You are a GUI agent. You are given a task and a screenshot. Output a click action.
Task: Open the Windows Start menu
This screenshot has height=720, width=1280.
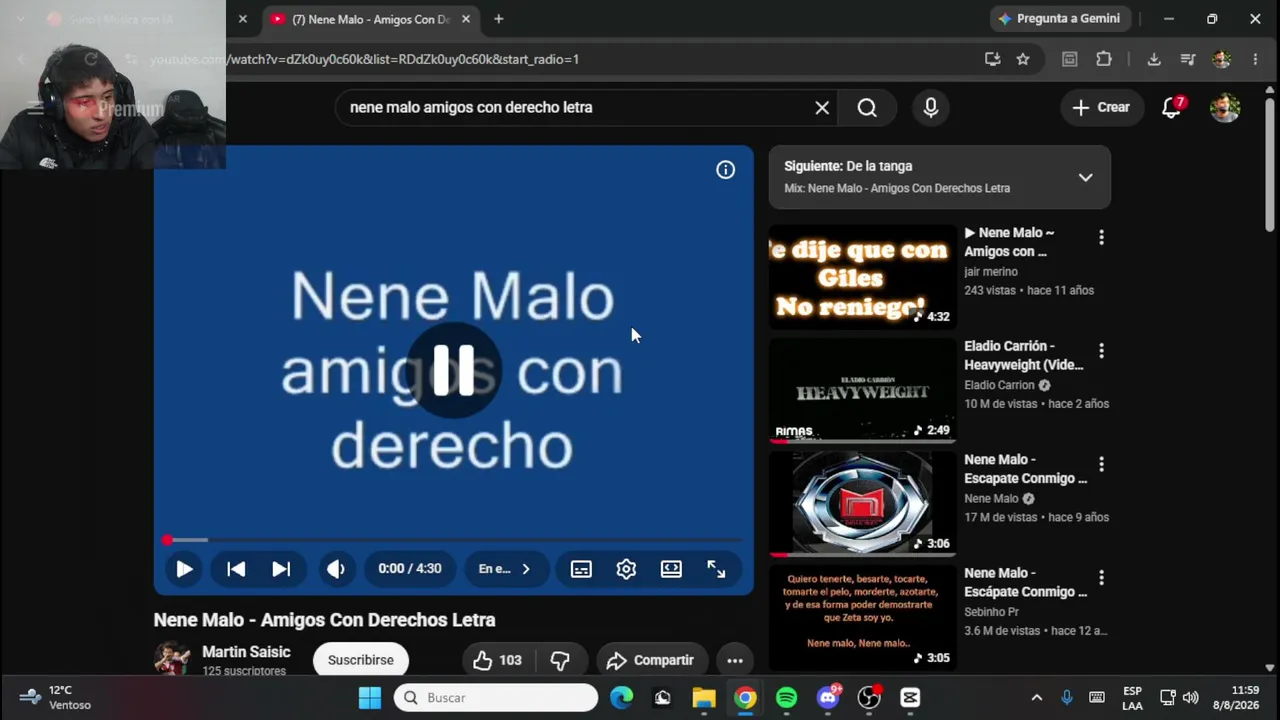[370, 697]
